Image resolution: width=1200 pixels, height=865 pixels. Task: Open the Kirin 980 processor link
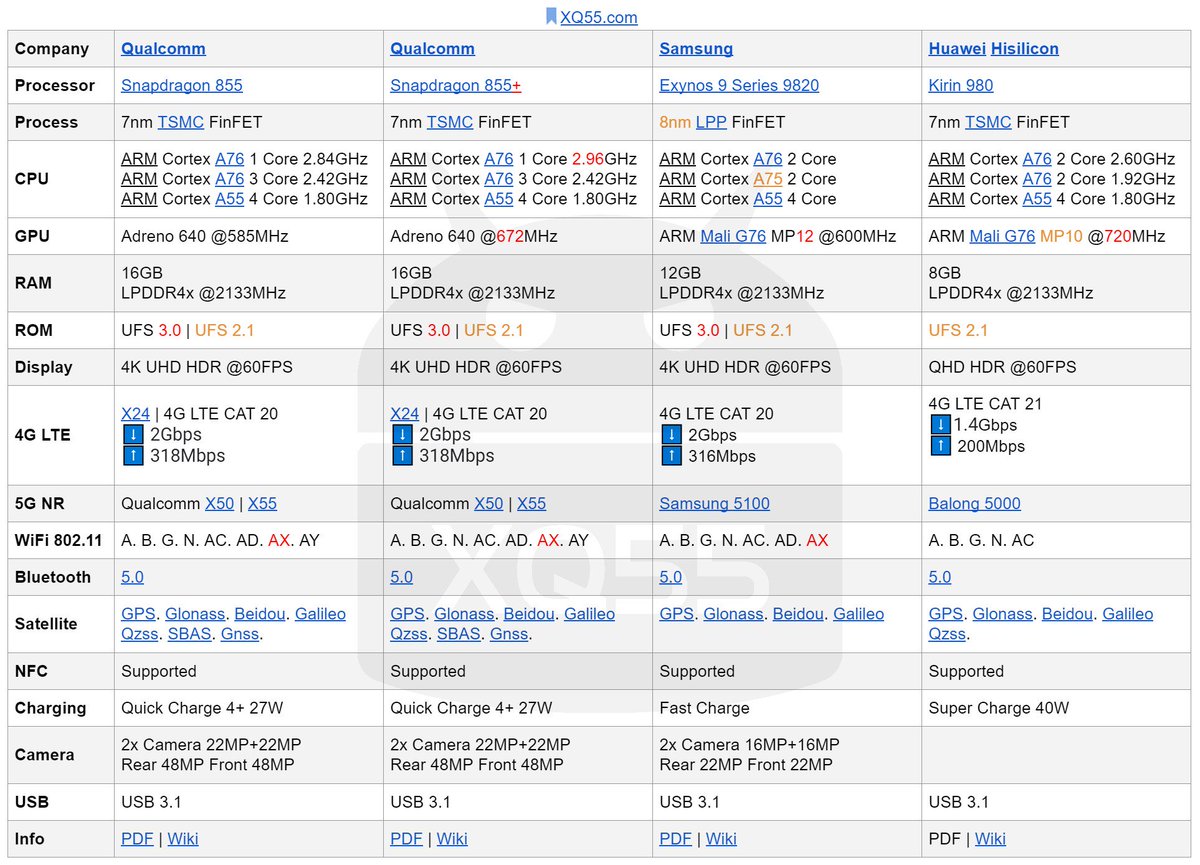[x=961, y=85]
